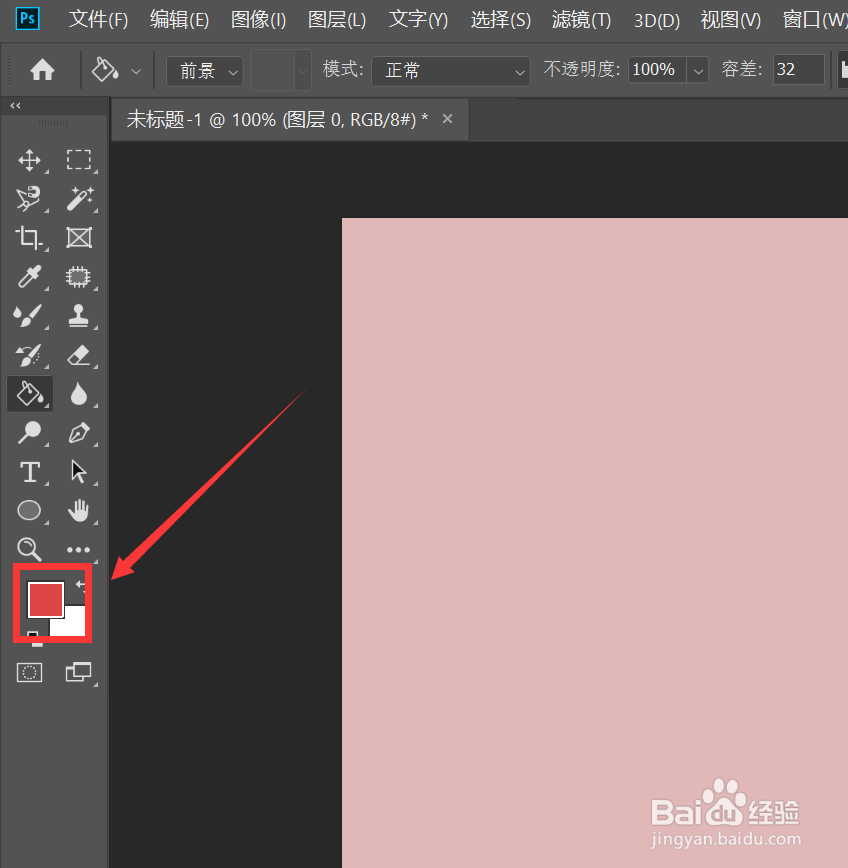Reset default foreground and background colors

(x=34, y=638)
